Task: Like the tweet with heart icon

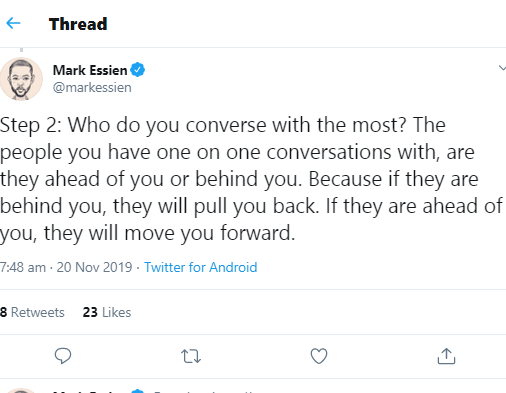Action: [x=319, y=356]
